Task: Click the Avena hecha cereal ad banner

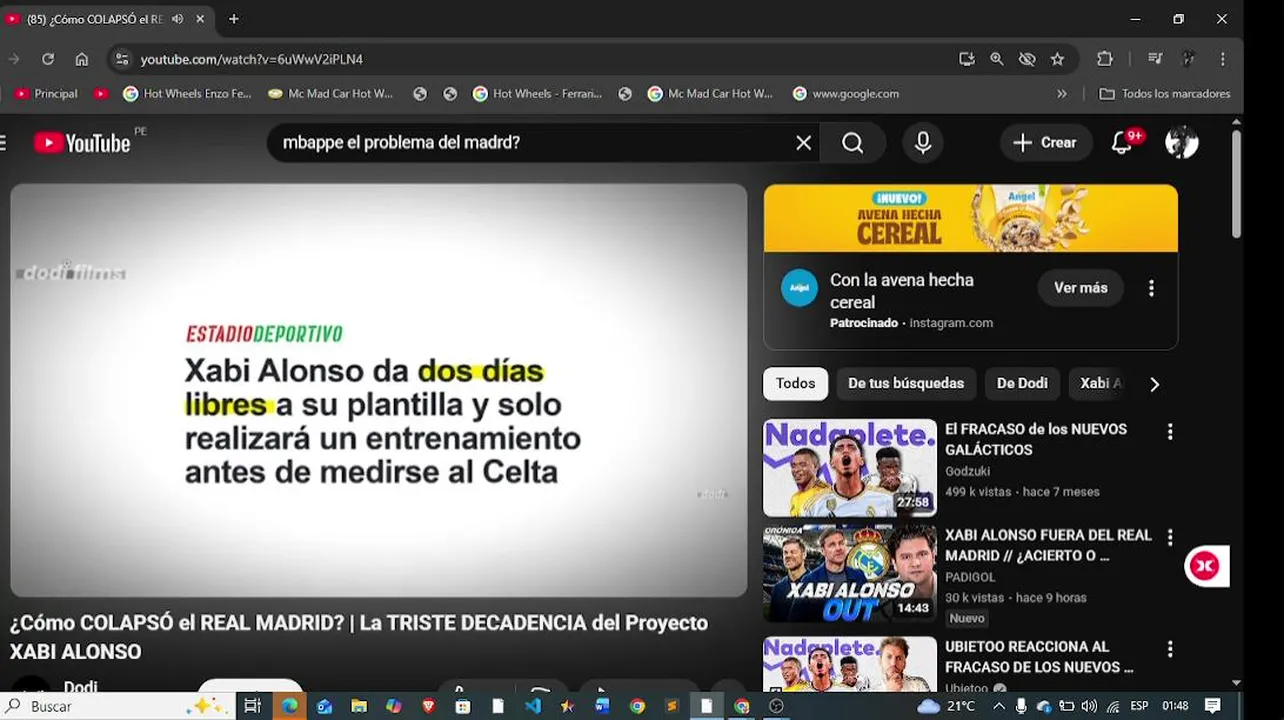Action: 970,218
